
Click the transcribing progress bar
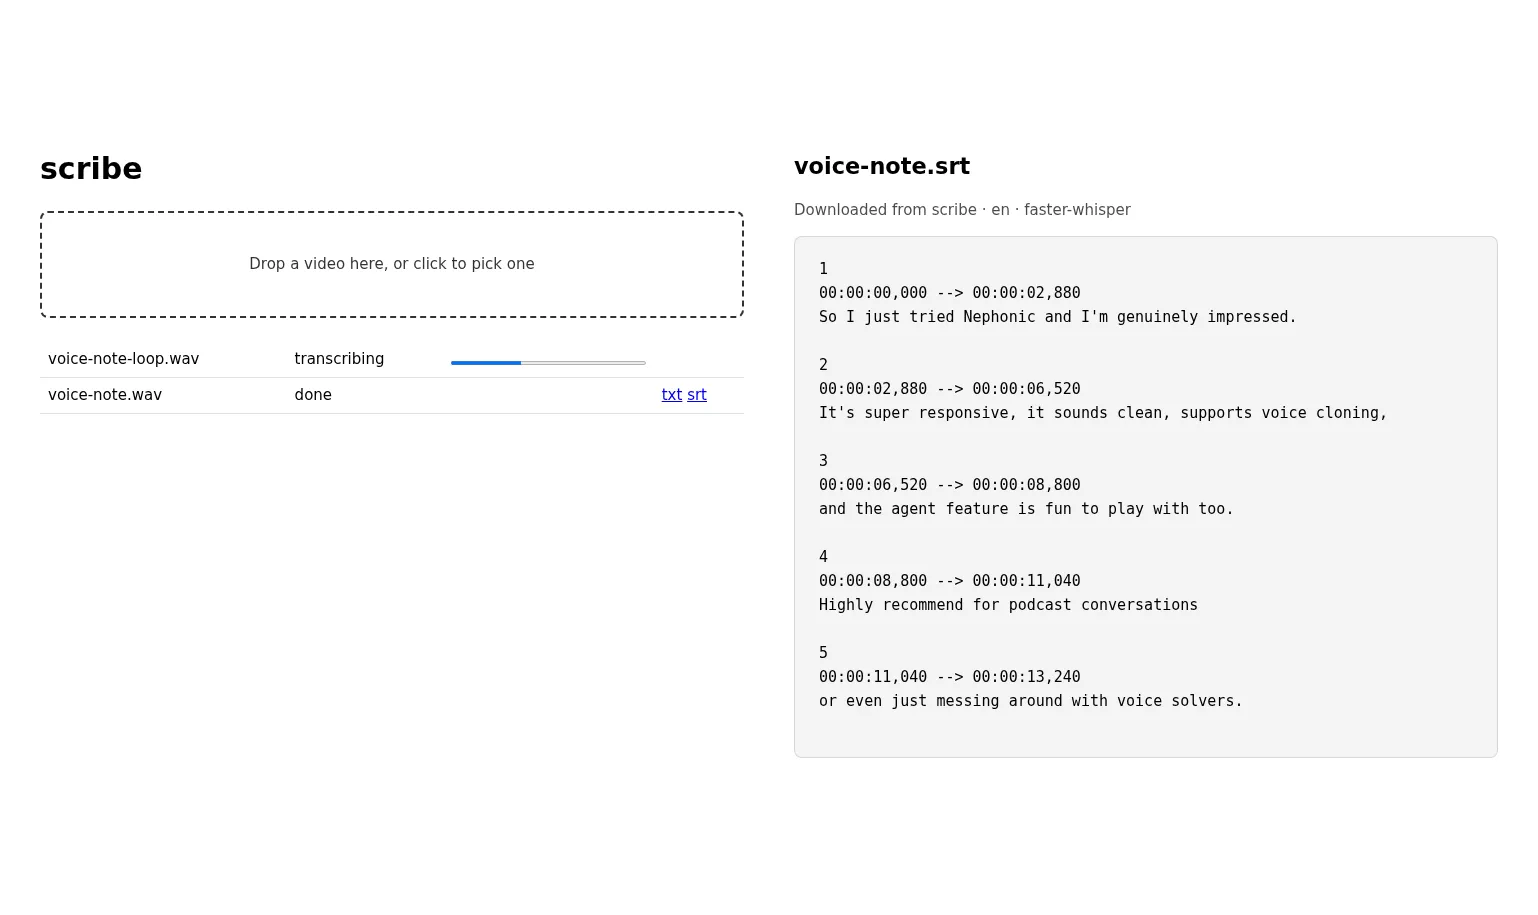point(548,362)
